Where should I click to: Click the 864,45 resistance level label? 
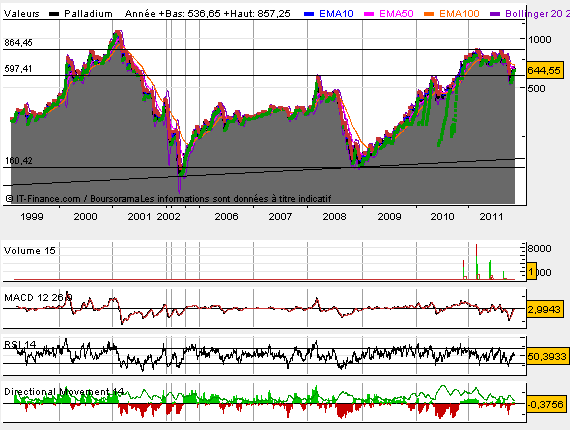19,43
